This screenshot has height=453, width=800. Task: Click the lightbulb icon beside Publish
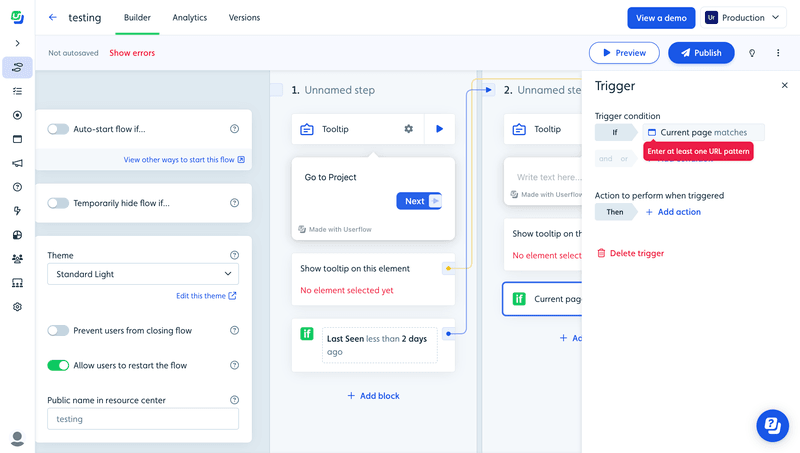(x=752, y=53)
